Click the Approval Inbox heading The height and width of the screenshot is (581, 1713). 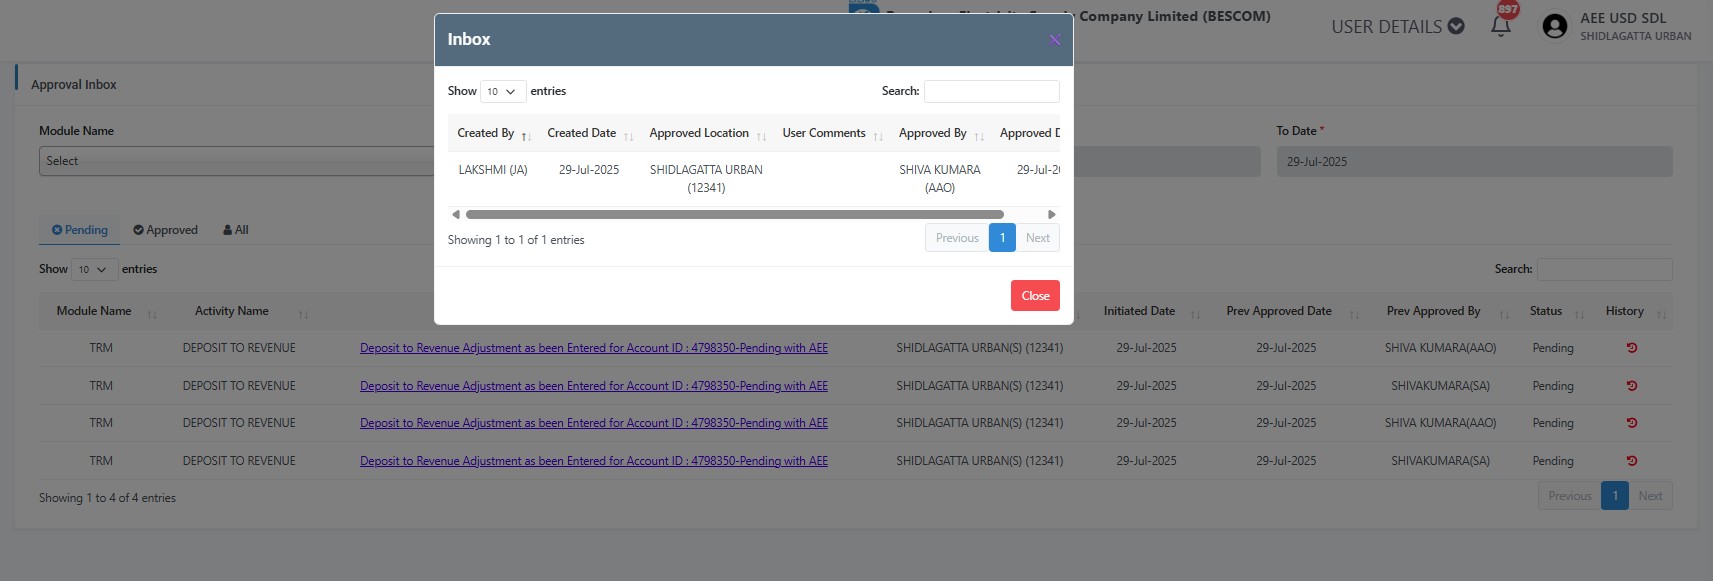point(74,85)
